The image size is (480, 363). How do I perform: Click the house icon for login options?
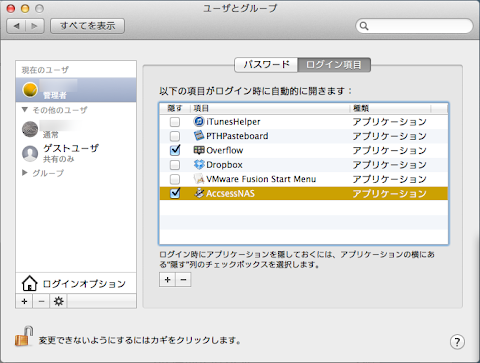[29, 283]
